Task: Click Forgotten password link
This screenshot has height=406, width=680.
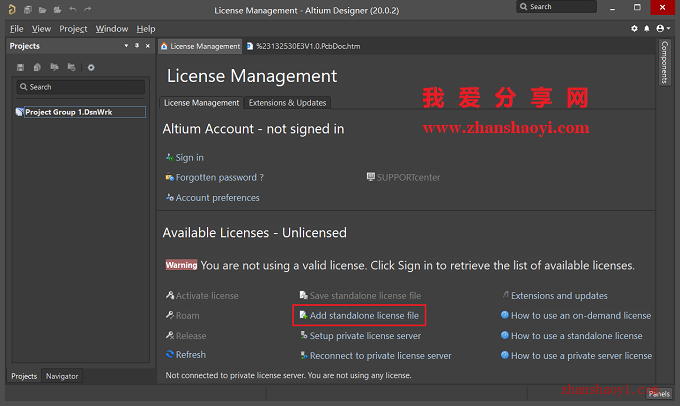Action: (x=219, y=177)
